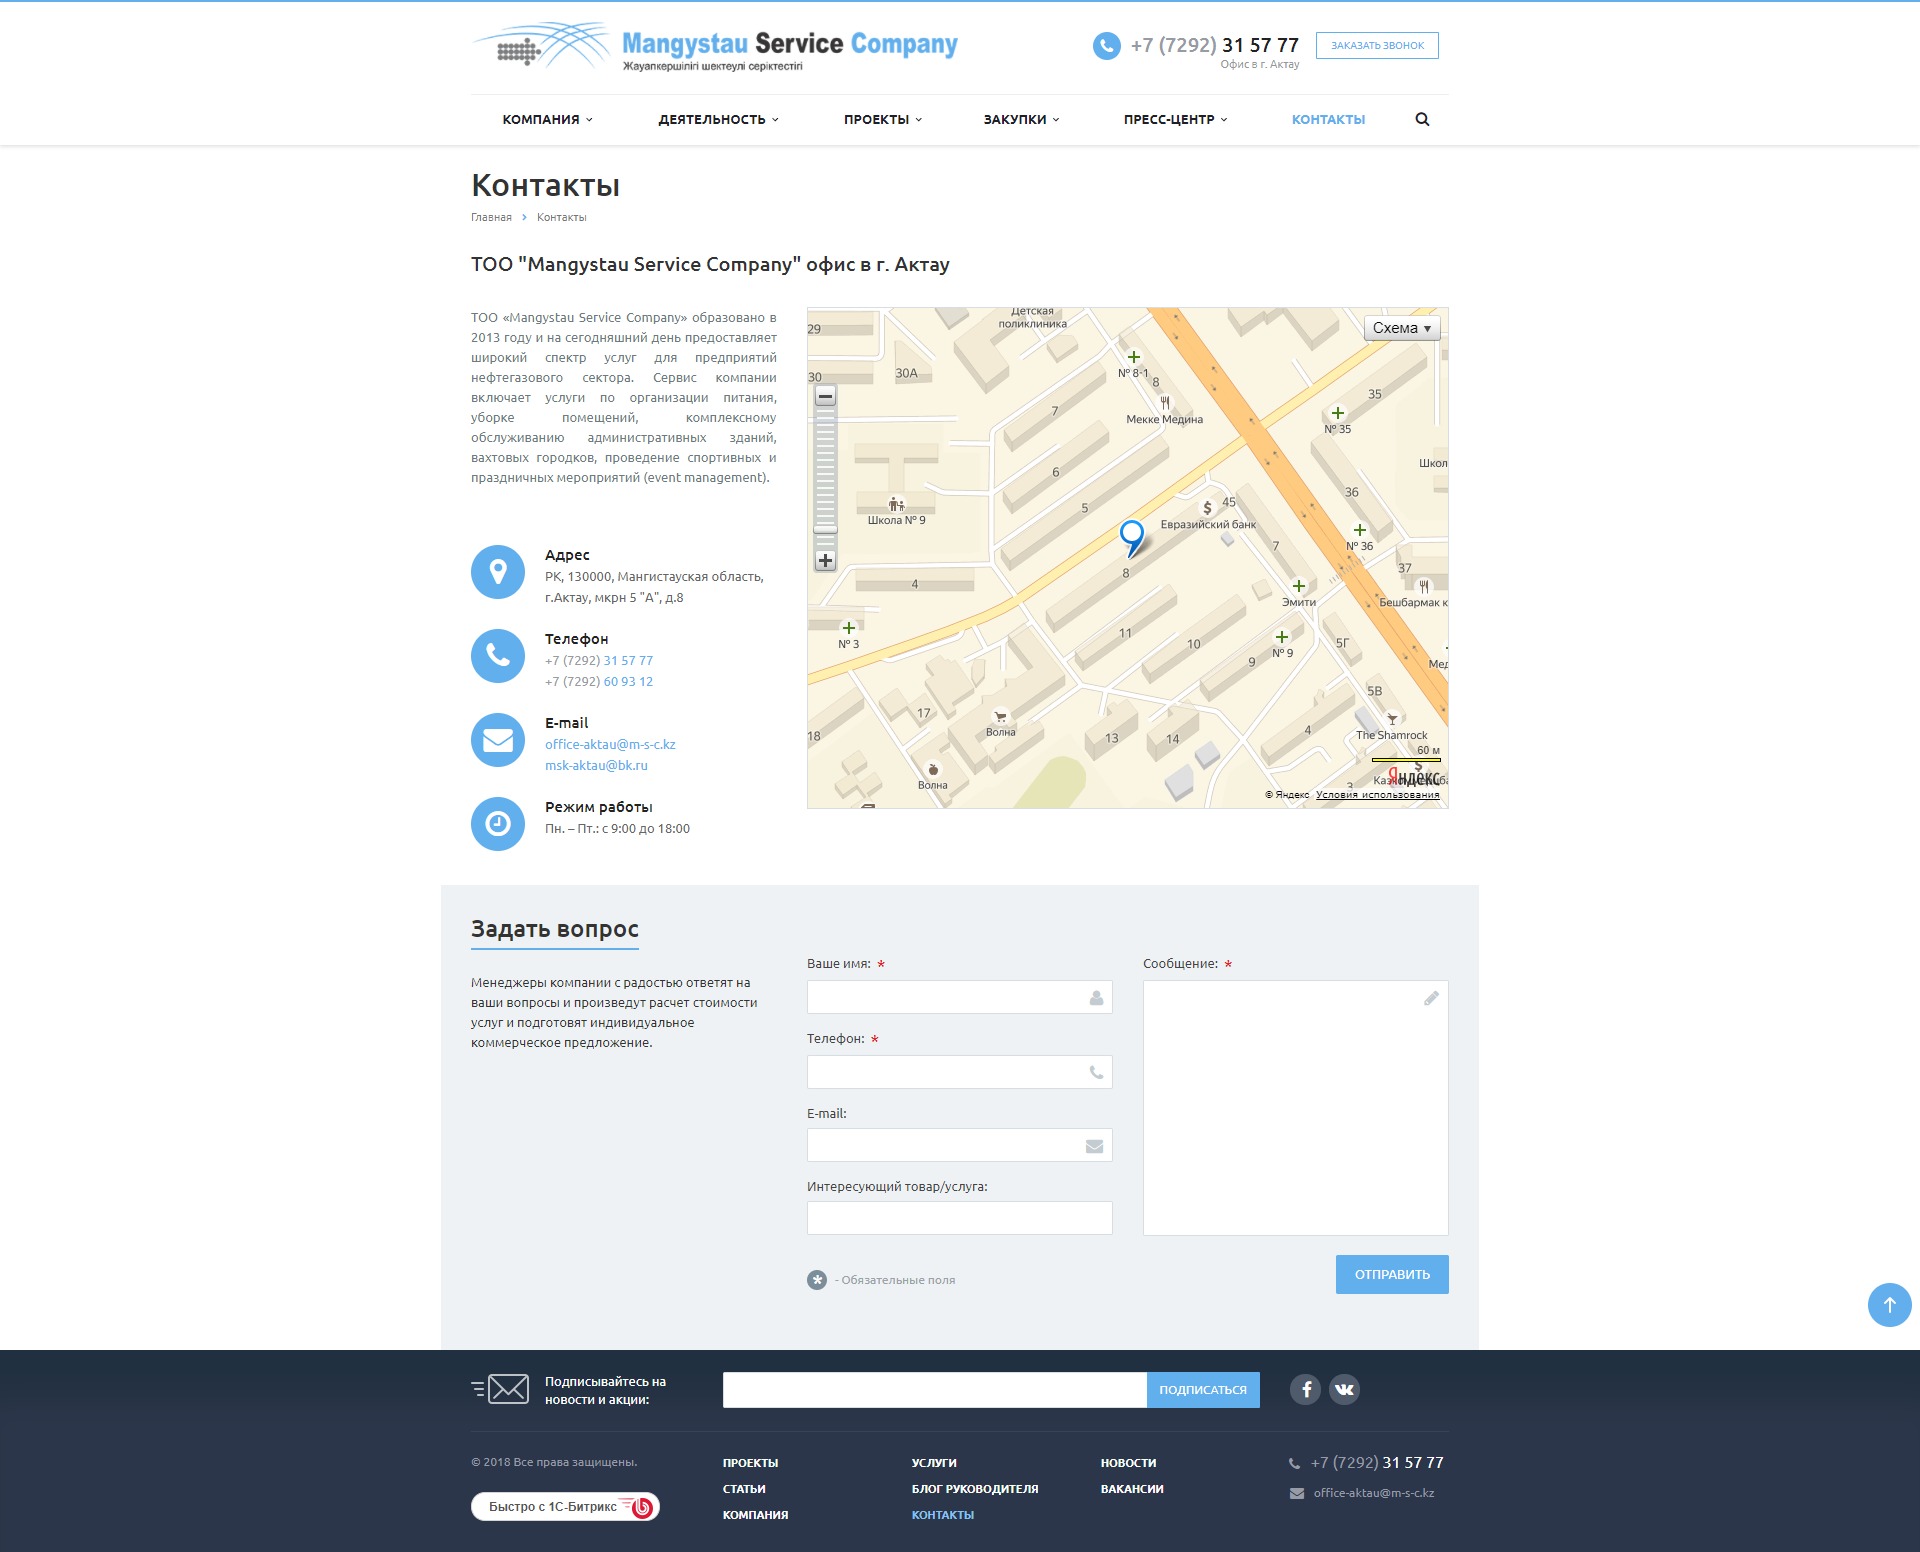Click the Сообщение text area
This screenshot has width=1920, height=1552.
click(1296, 1108)
